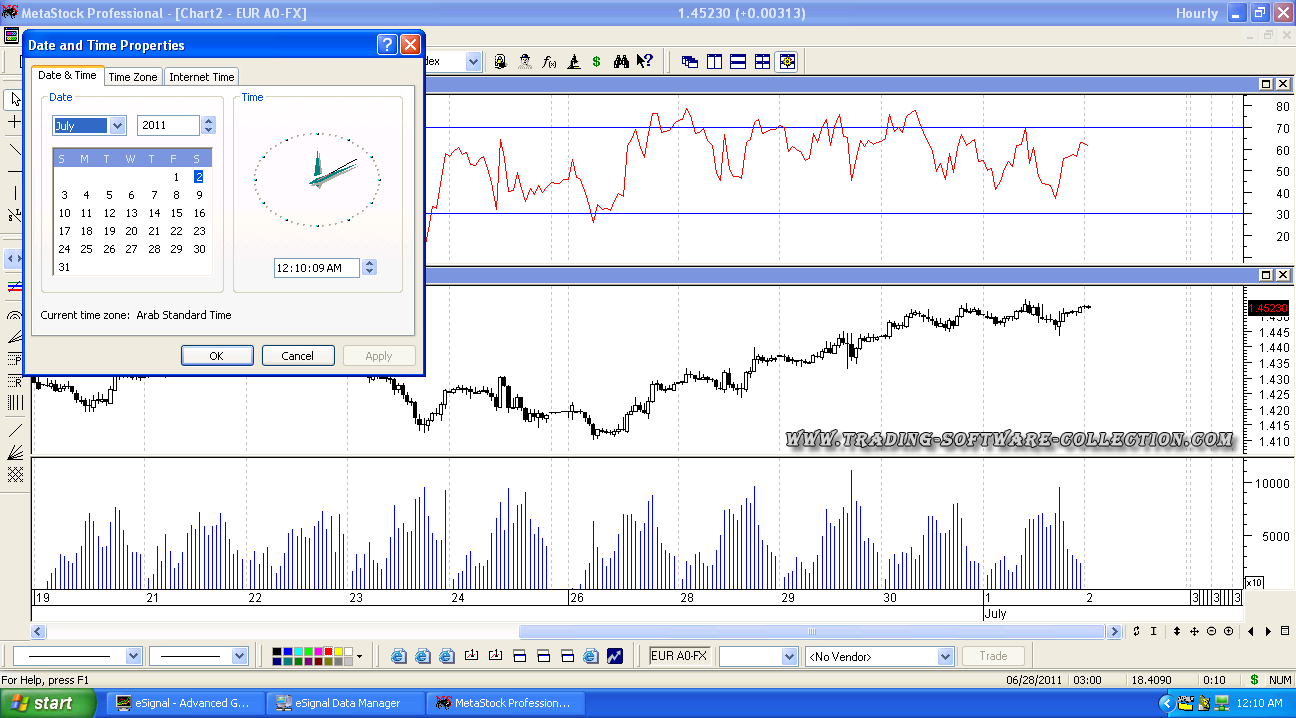Click the context help arrow-question icon
1296x718 pixels.
645,62
